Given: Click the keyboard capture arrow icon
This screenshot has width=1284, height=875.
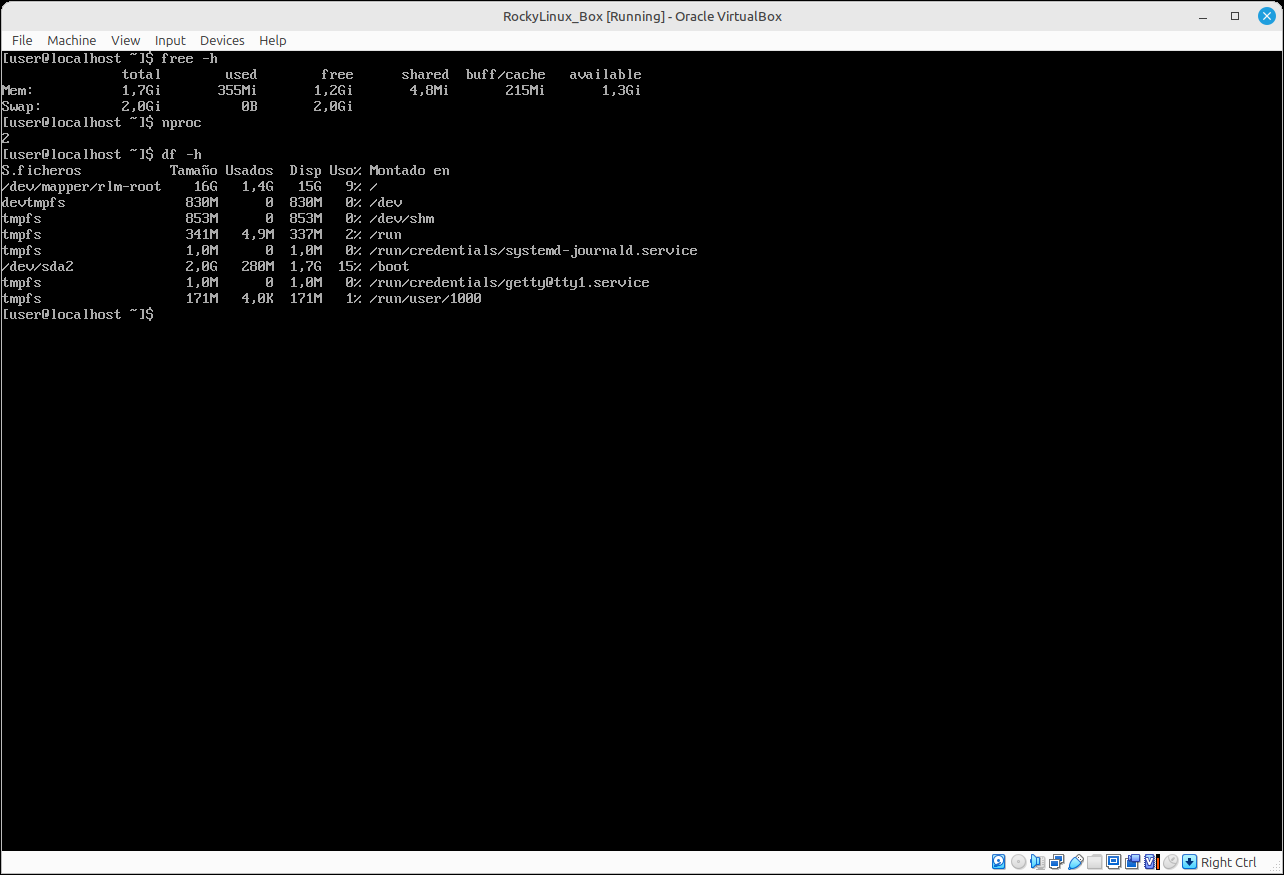Looking at the screenshot, I should 1189,862.
